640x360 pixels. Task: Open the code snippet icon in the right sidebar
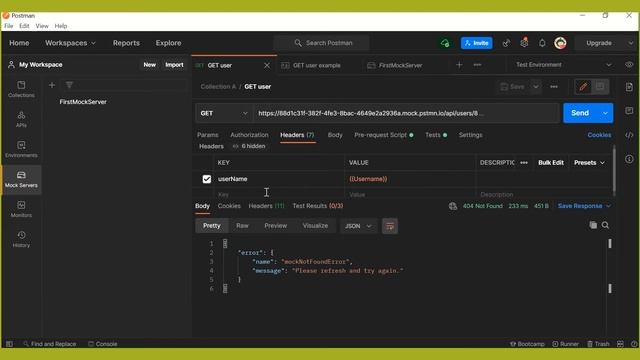coord(629,135)
